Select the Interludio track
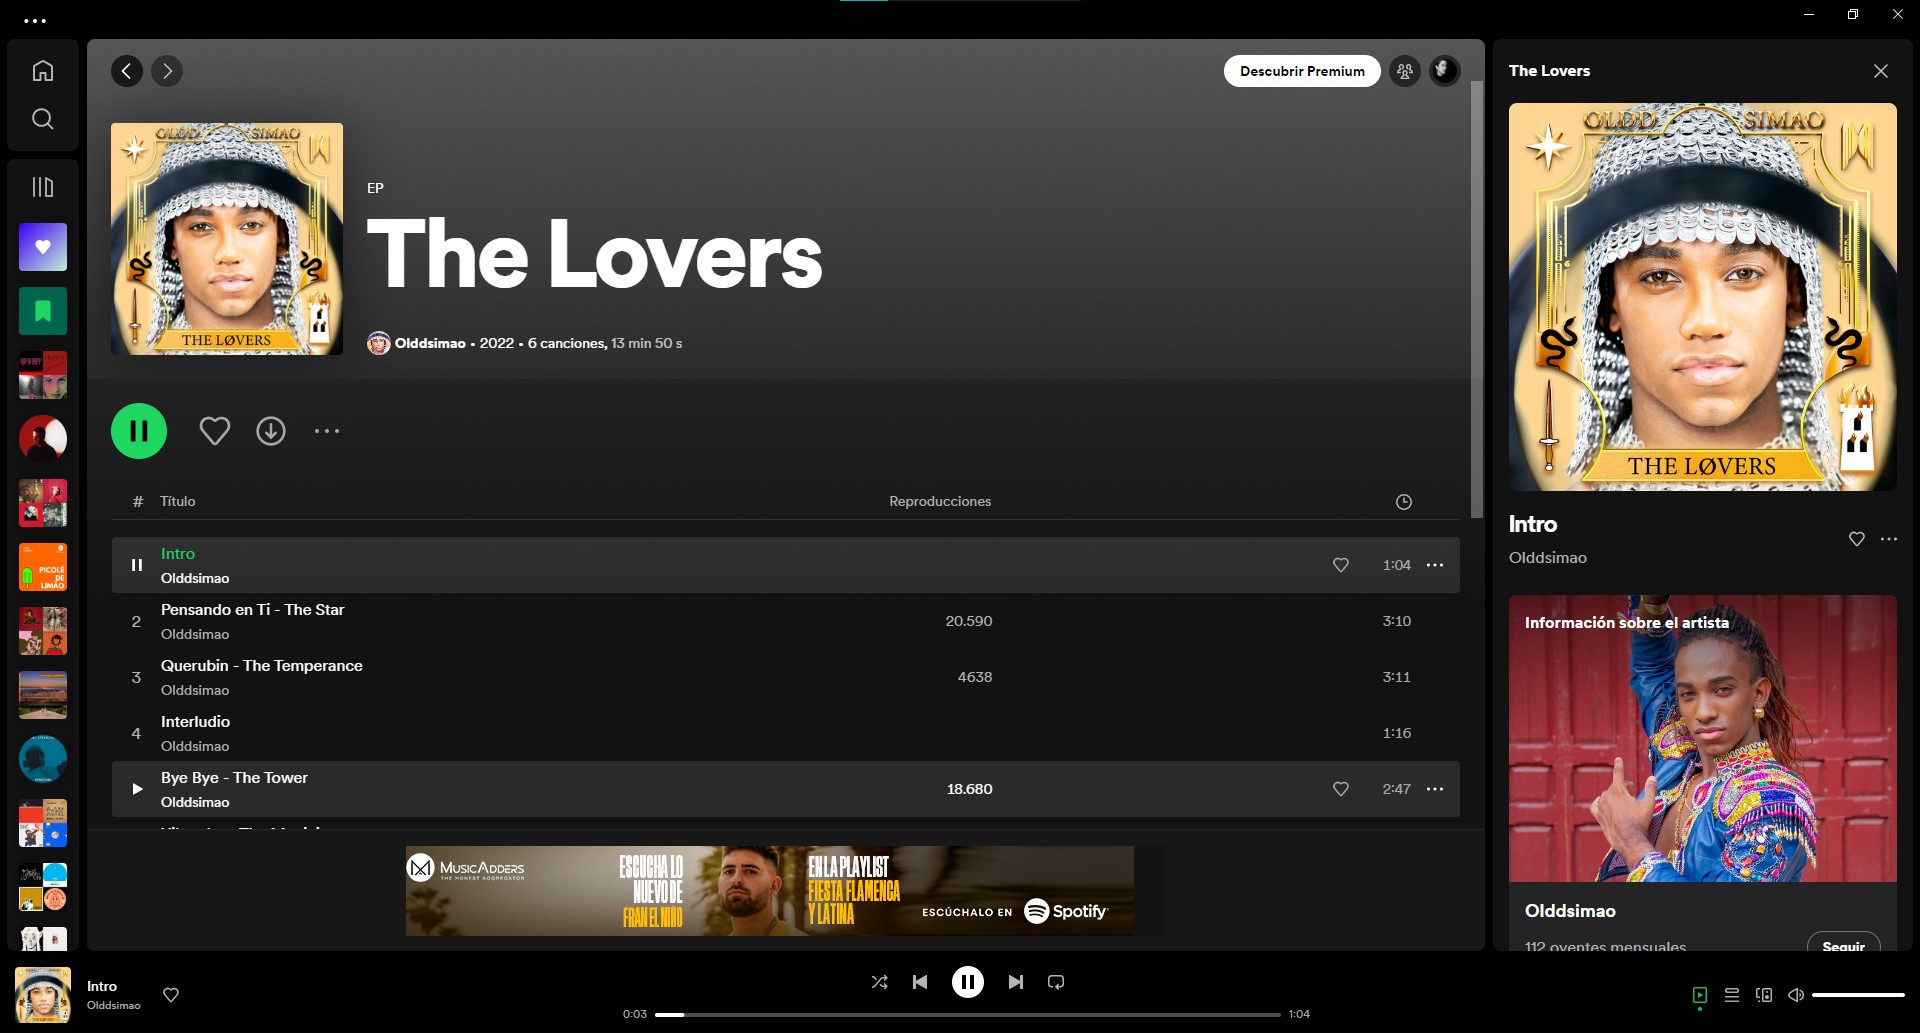The image size is (1920, 1033). pyautogui.click(x=786, y=733)
